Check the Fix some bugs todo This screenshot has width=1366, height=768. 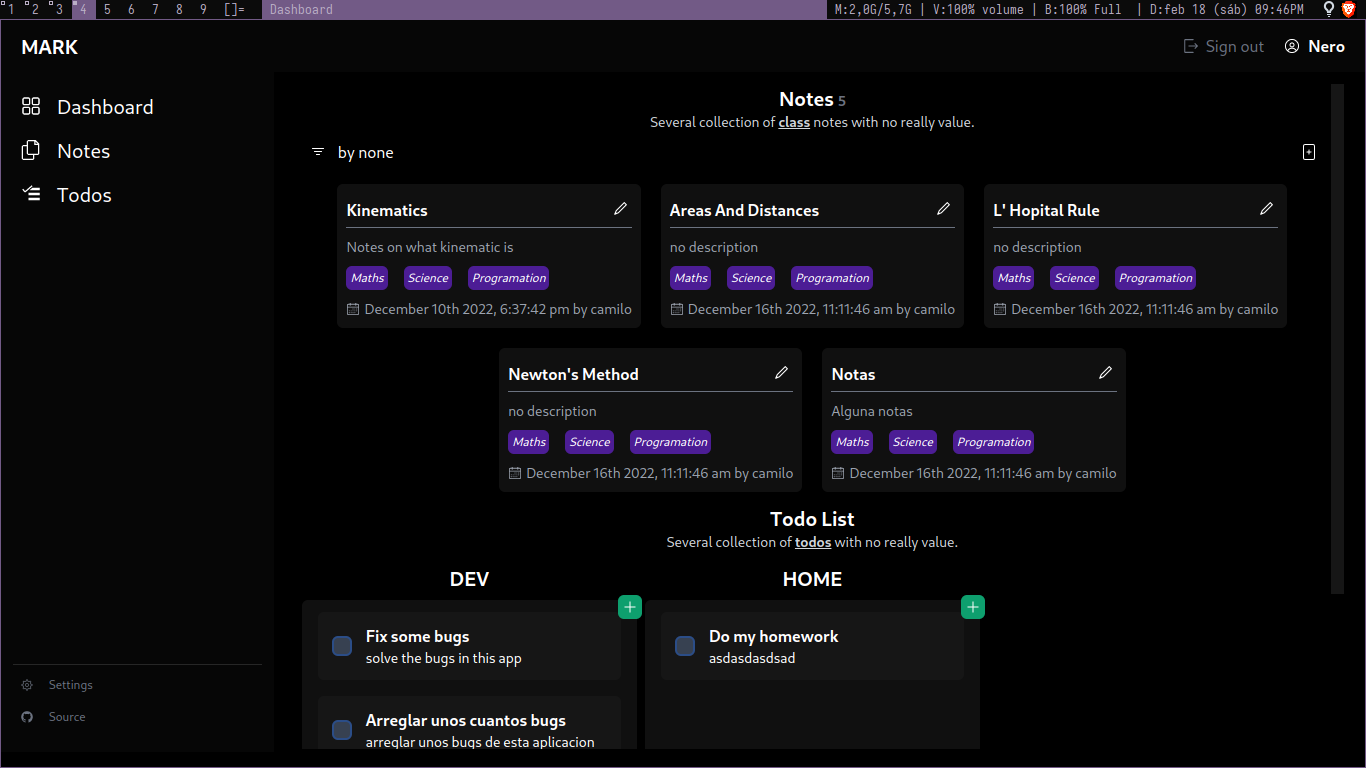click(x=342, y=646)
